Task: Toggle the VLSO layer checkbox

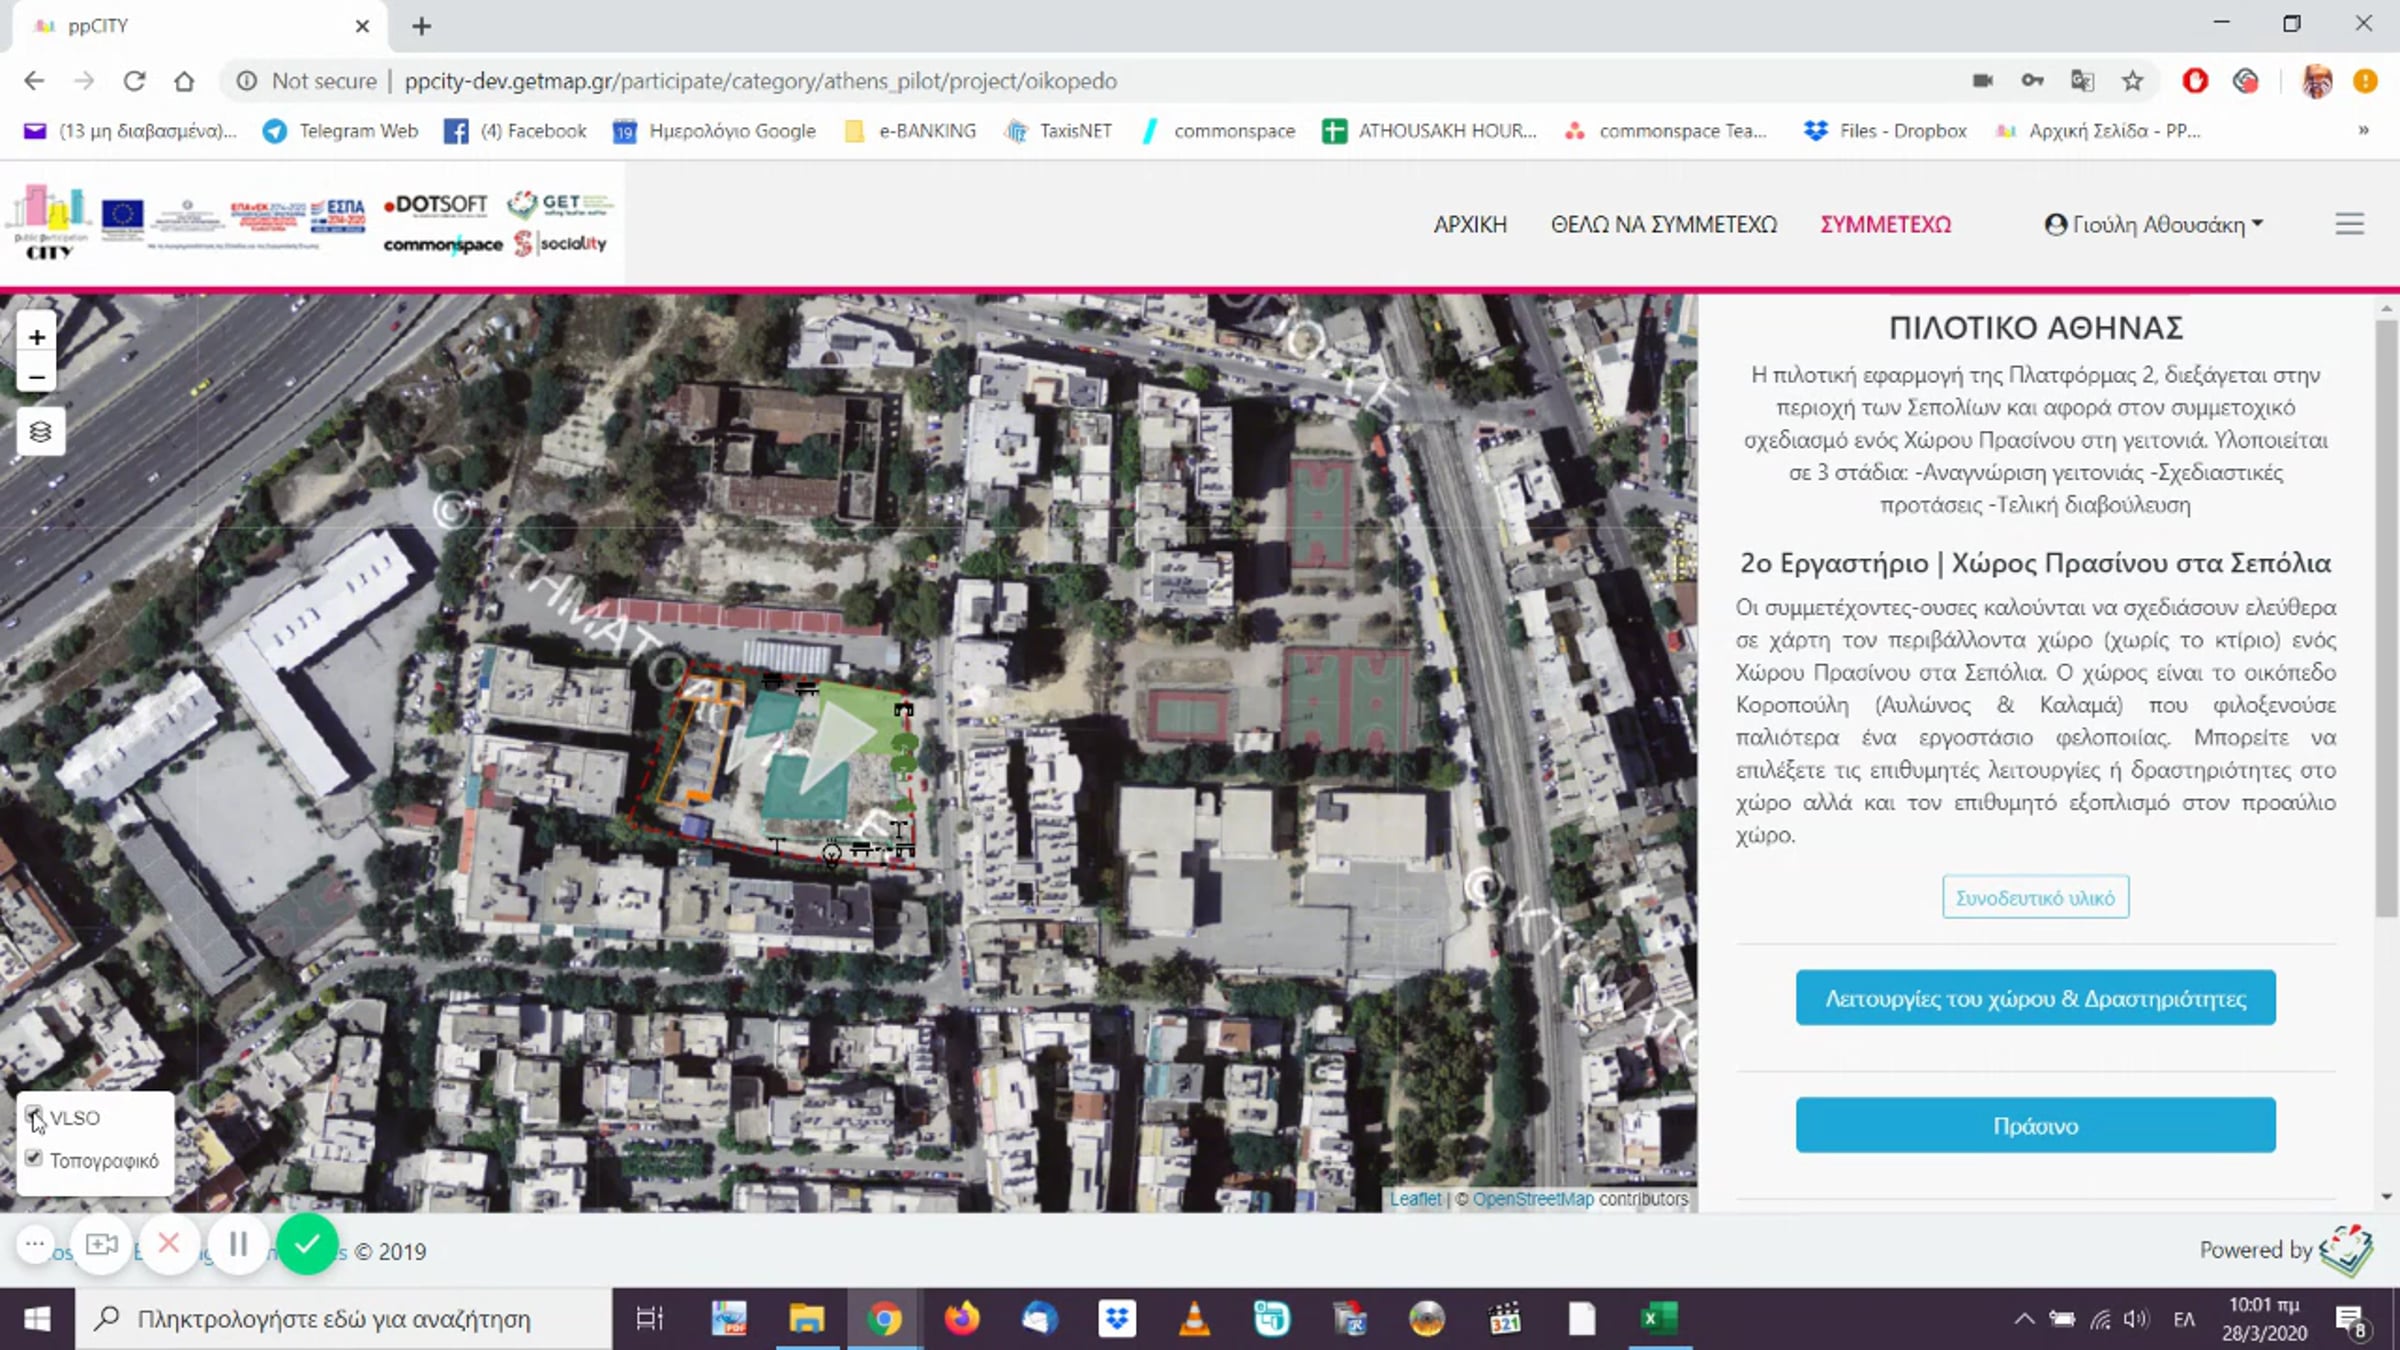Action: coord(33,1115)
